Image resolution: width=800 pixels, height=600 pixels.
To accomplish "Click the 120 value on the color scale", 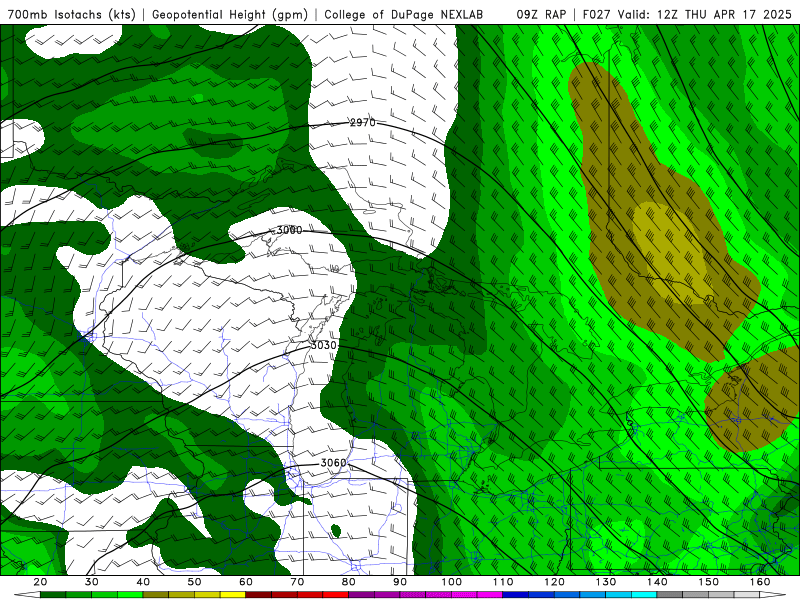I will 555,582.
